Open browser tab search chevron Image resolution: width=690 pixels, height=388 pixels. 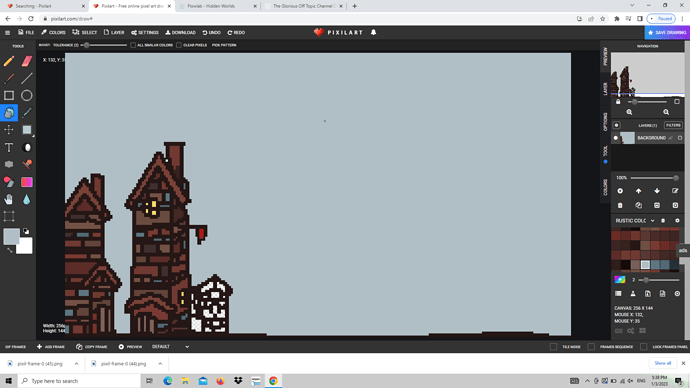click(632, 6)
